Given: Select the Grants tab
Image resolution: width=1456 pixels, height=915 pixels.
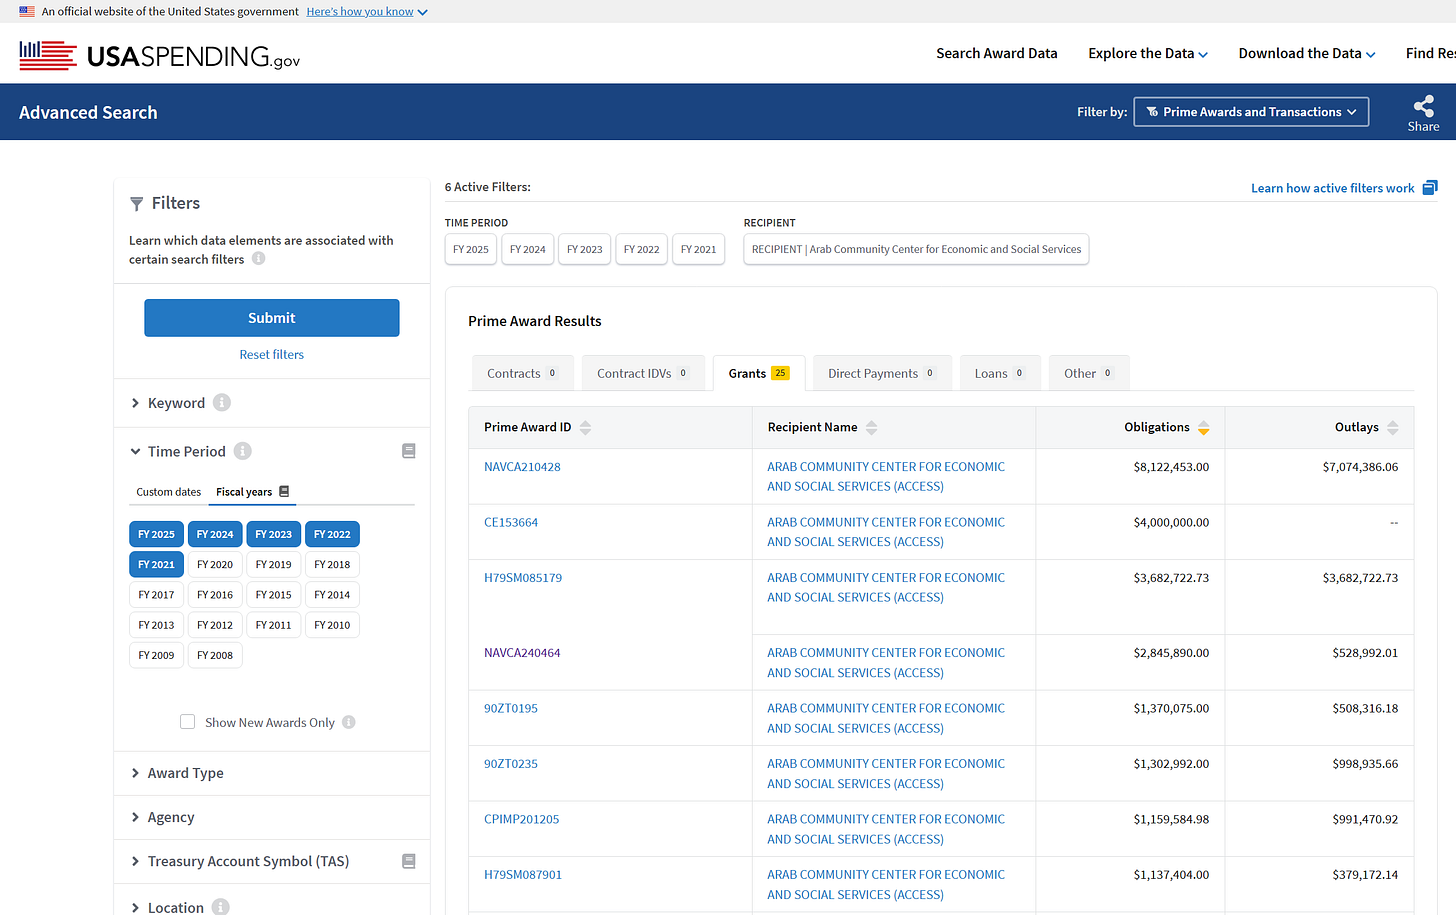Looking at the screenshot, I should (x=758, y=373).
